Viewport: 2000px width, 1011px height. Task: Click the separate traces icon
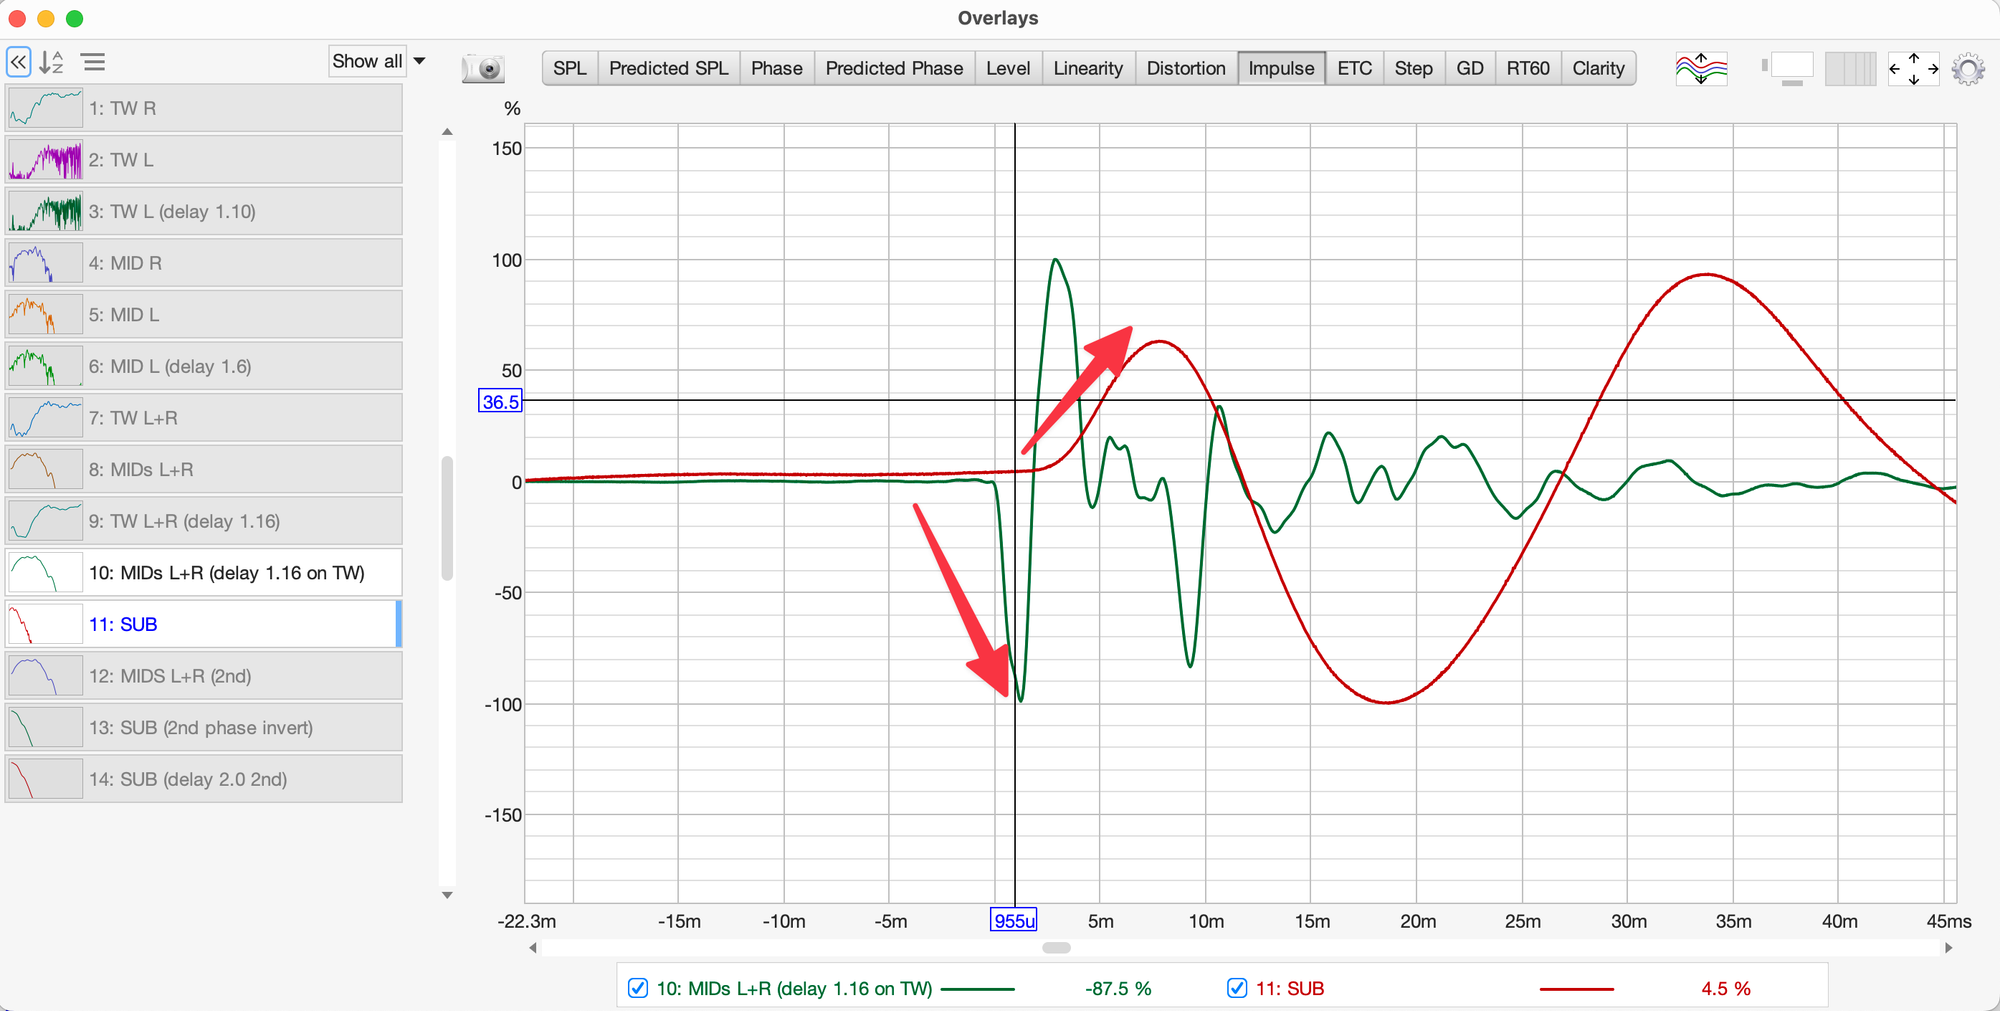pos(1700,69)
